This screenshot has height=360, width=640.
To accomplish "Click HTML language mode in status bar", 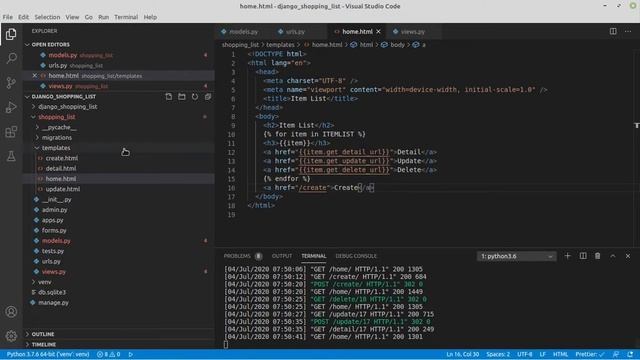I will (x=560, y=354).
